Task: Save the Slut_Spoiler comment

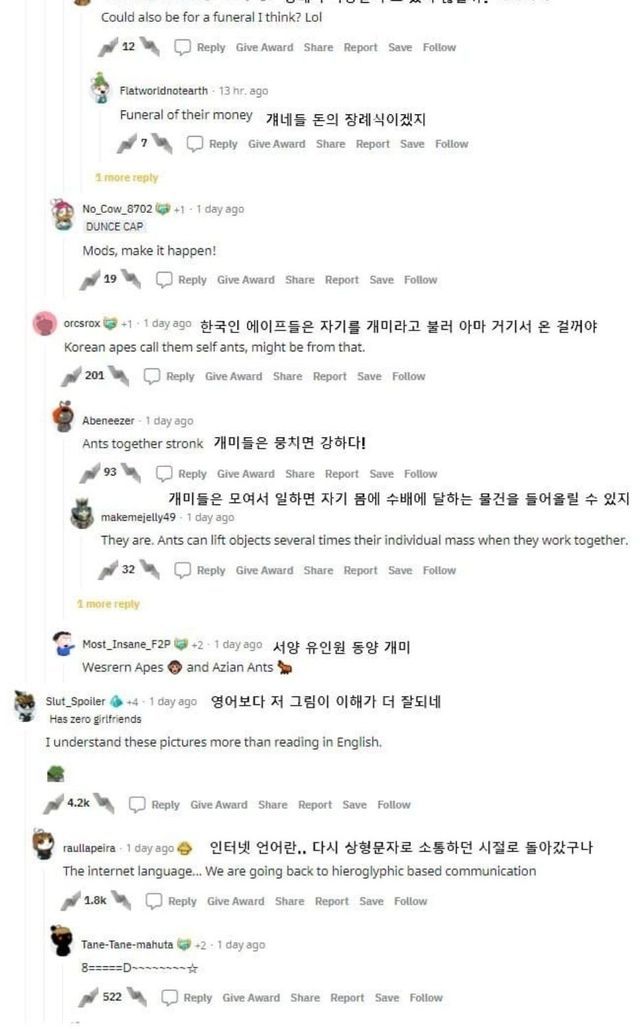Action: click(354, 804)
